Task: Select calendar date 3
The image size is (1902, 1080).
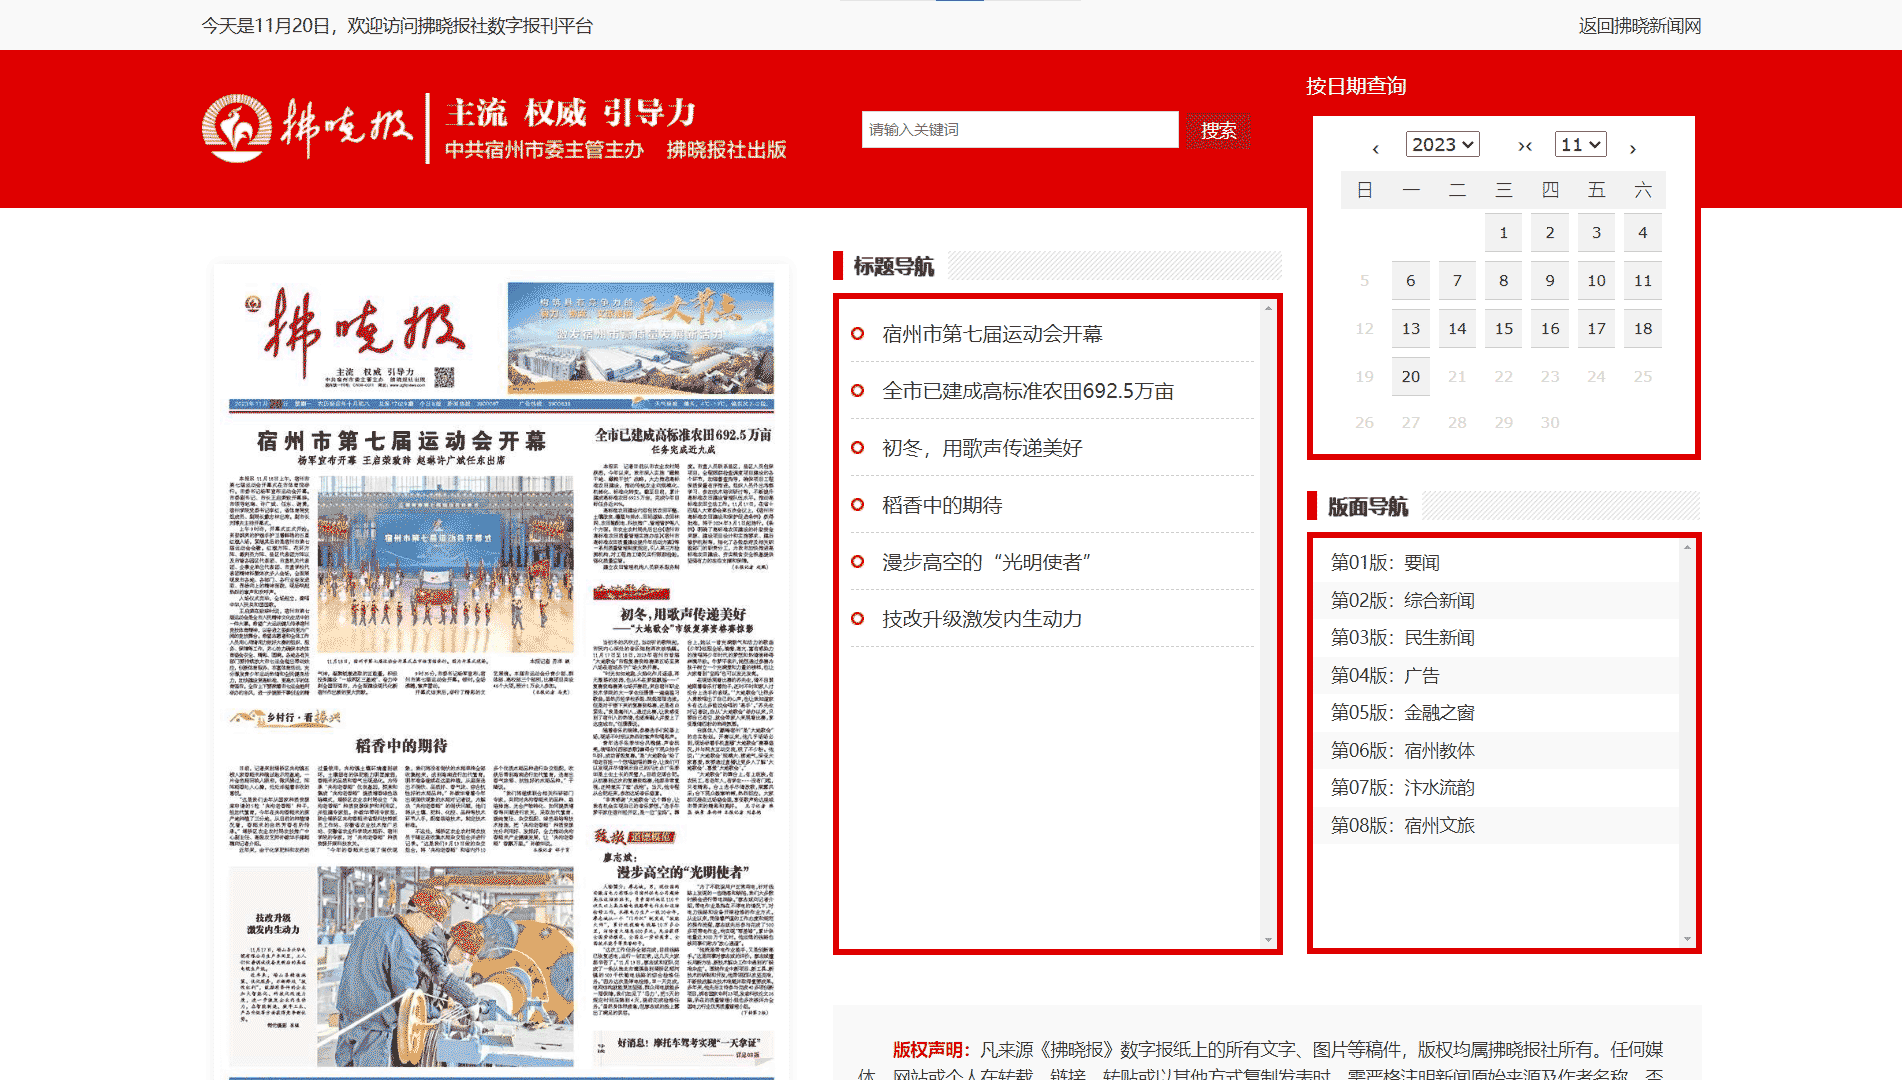Action: click(x=1596, y=232)
